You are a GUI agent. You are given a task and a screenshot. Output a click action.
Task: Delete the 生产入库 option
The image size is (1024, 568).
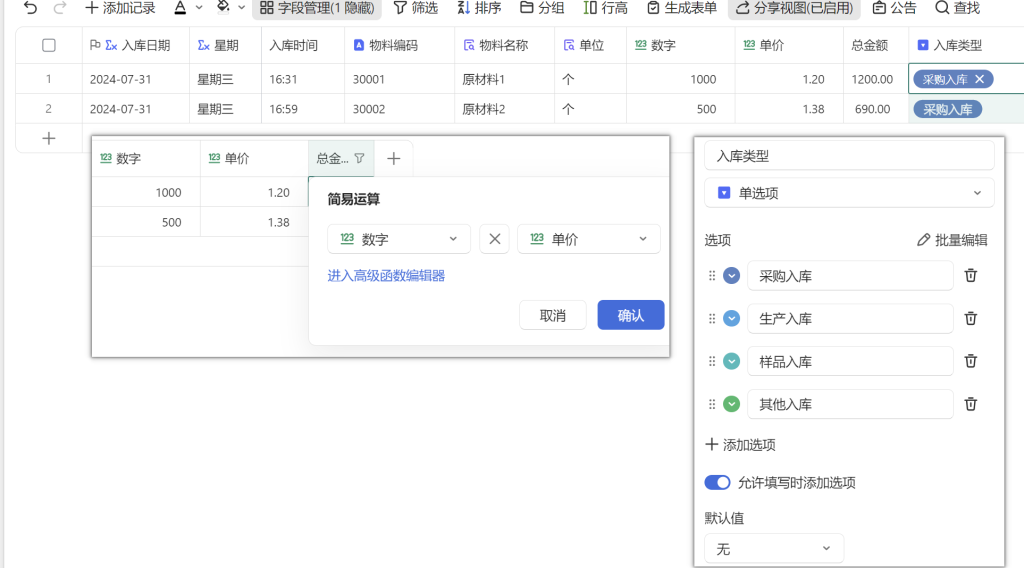tap(971, 319)
